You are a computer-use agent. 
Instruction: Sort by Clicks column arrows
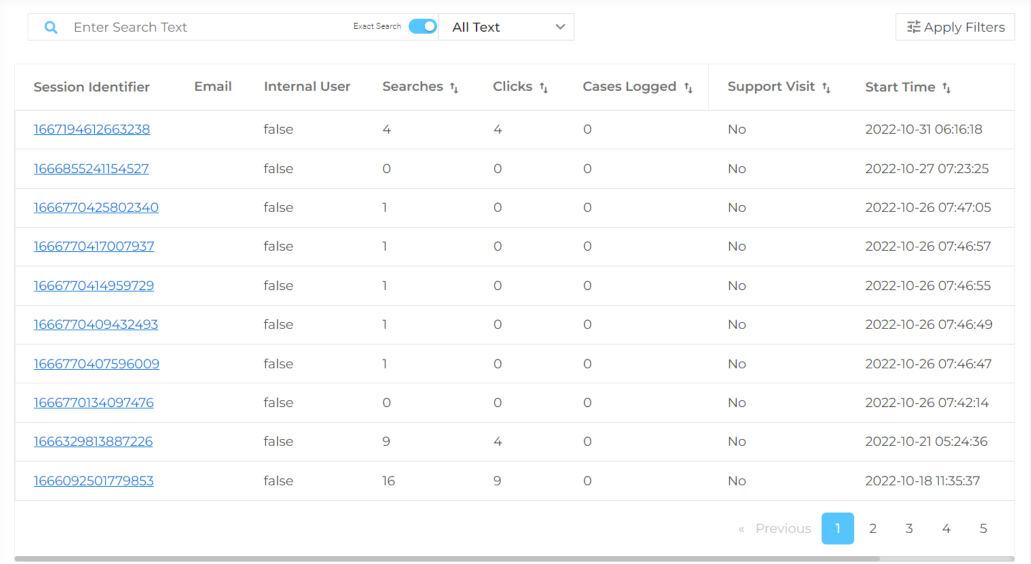544,88
